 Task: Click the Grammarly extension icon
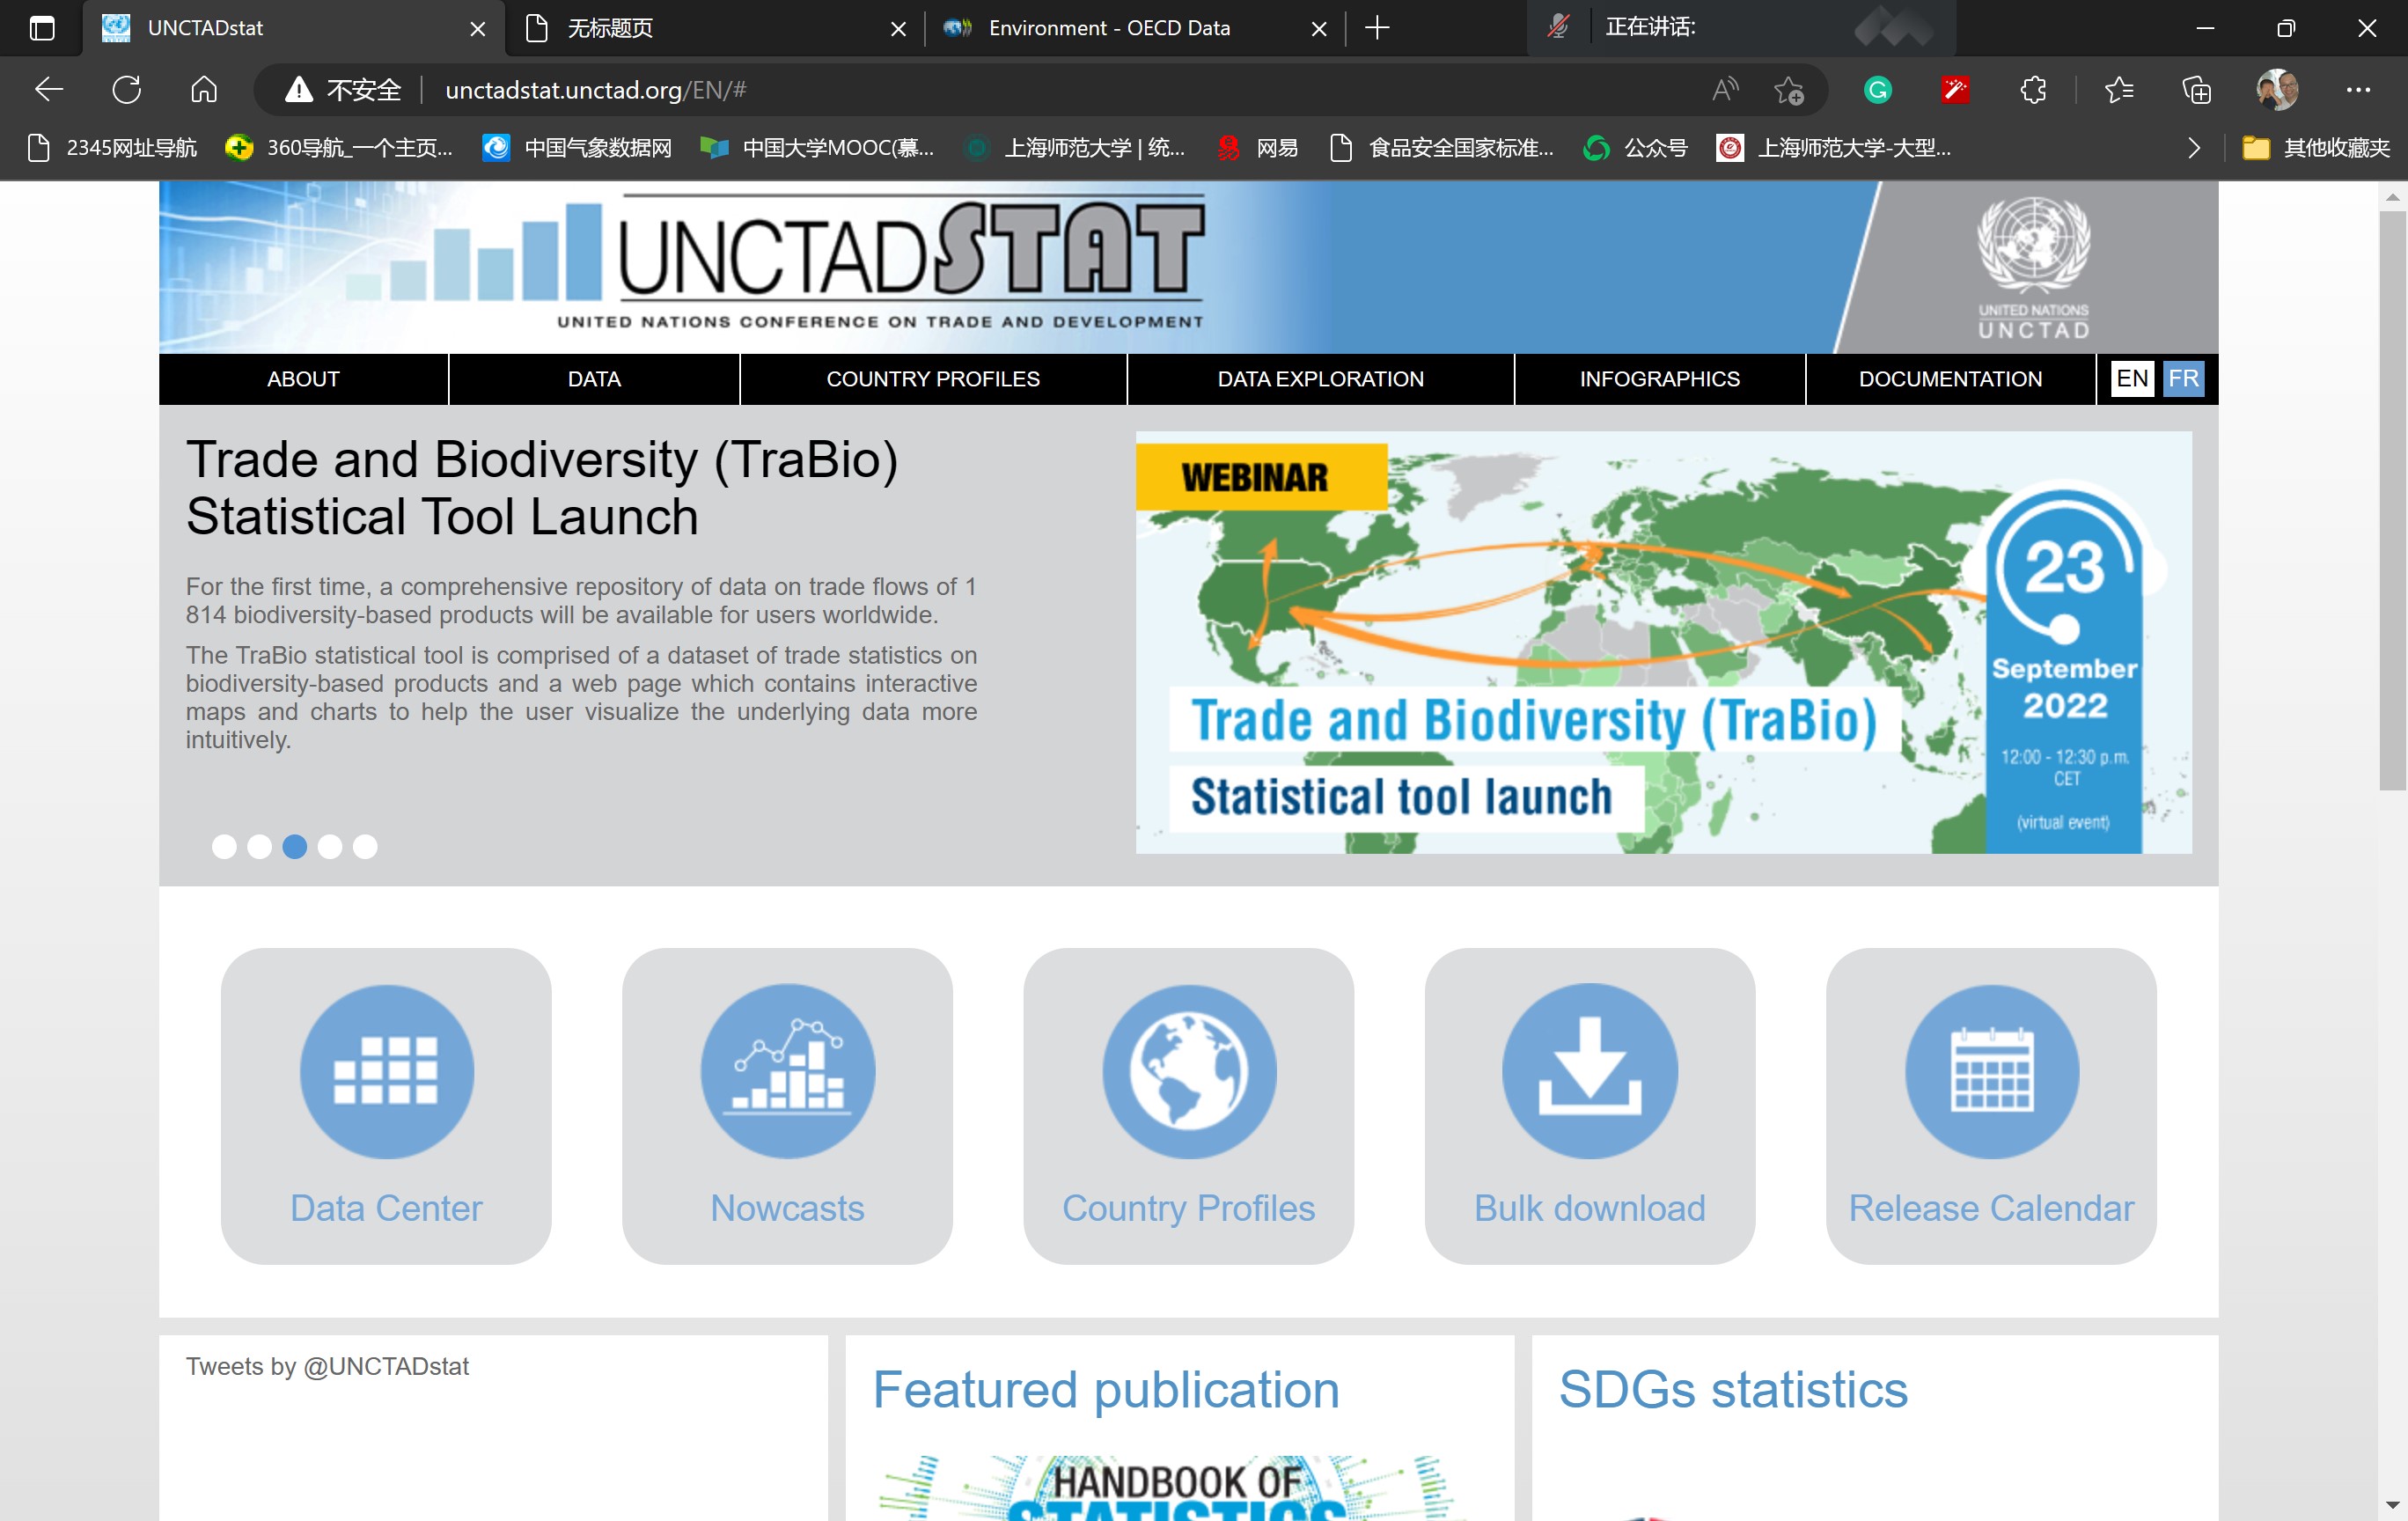click(x=1877, y=90)
